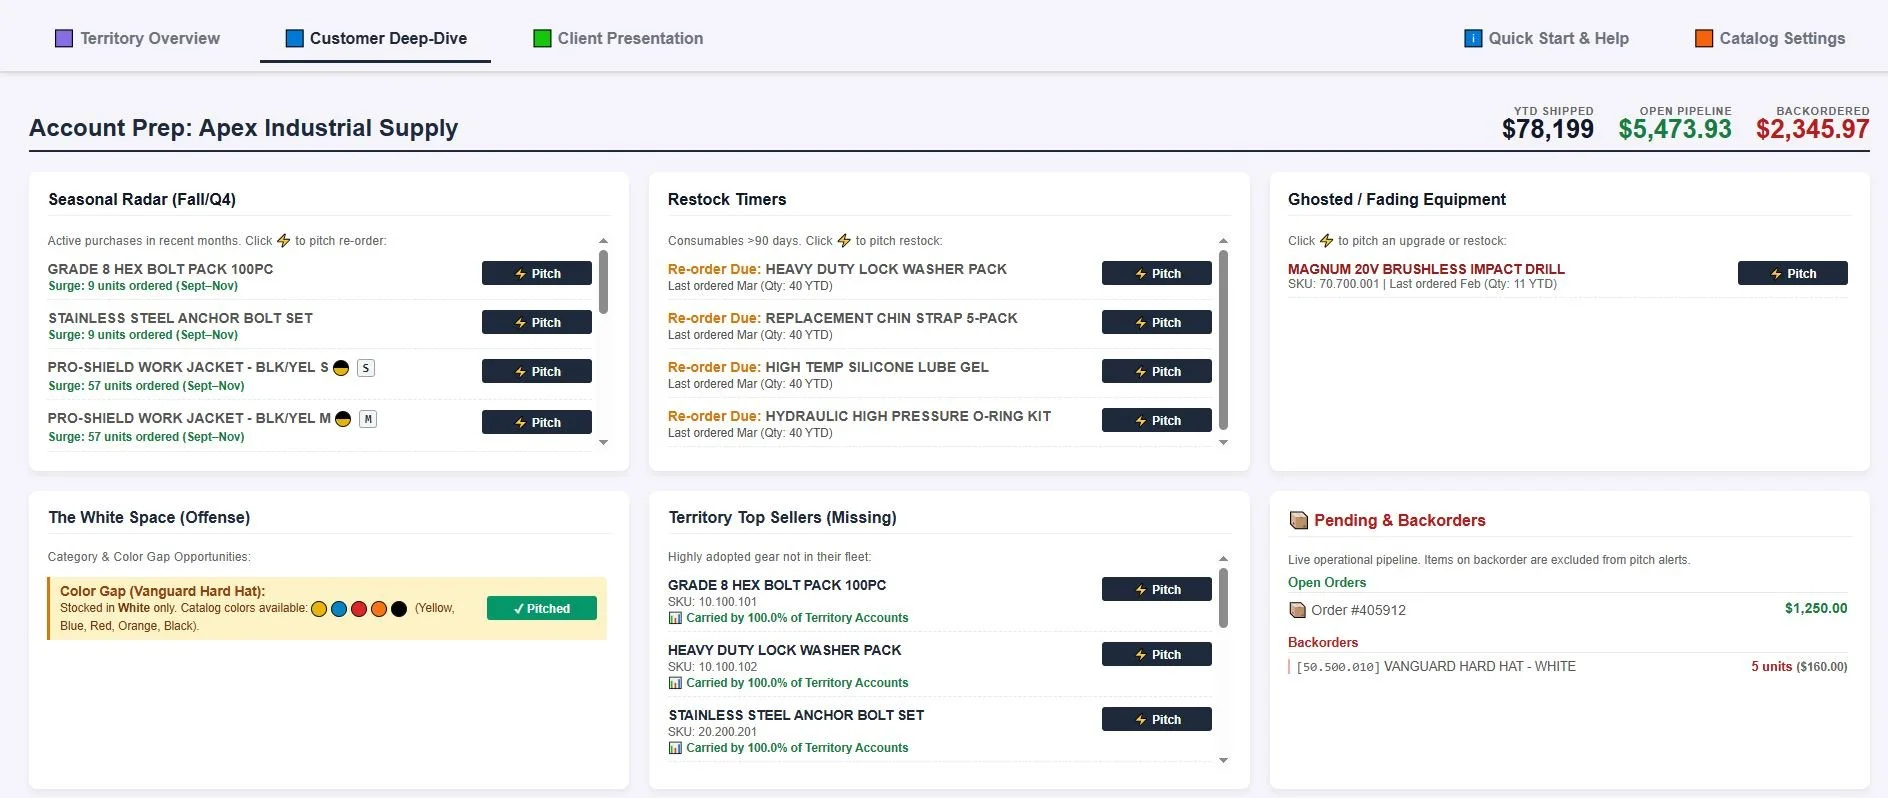
Task: Select the Customer Deep-Dive tab
Action: coord(376,38)
